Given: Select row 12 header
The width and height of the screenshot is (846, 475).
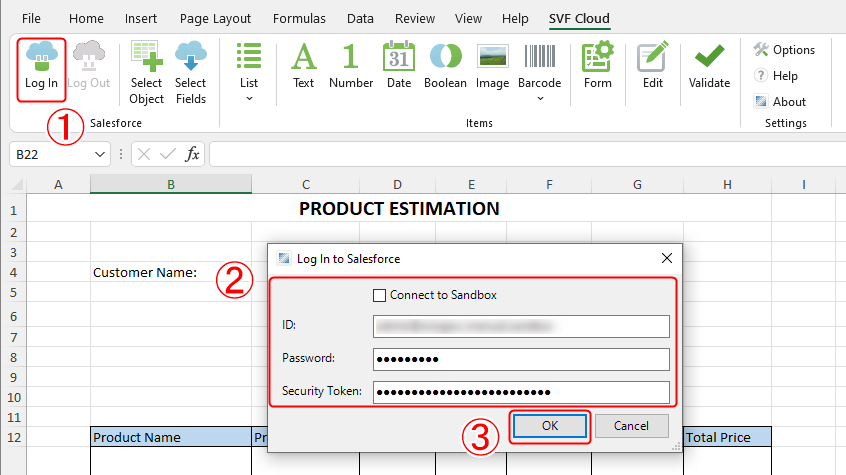Looking at the screenshot, I should (13, 437).
